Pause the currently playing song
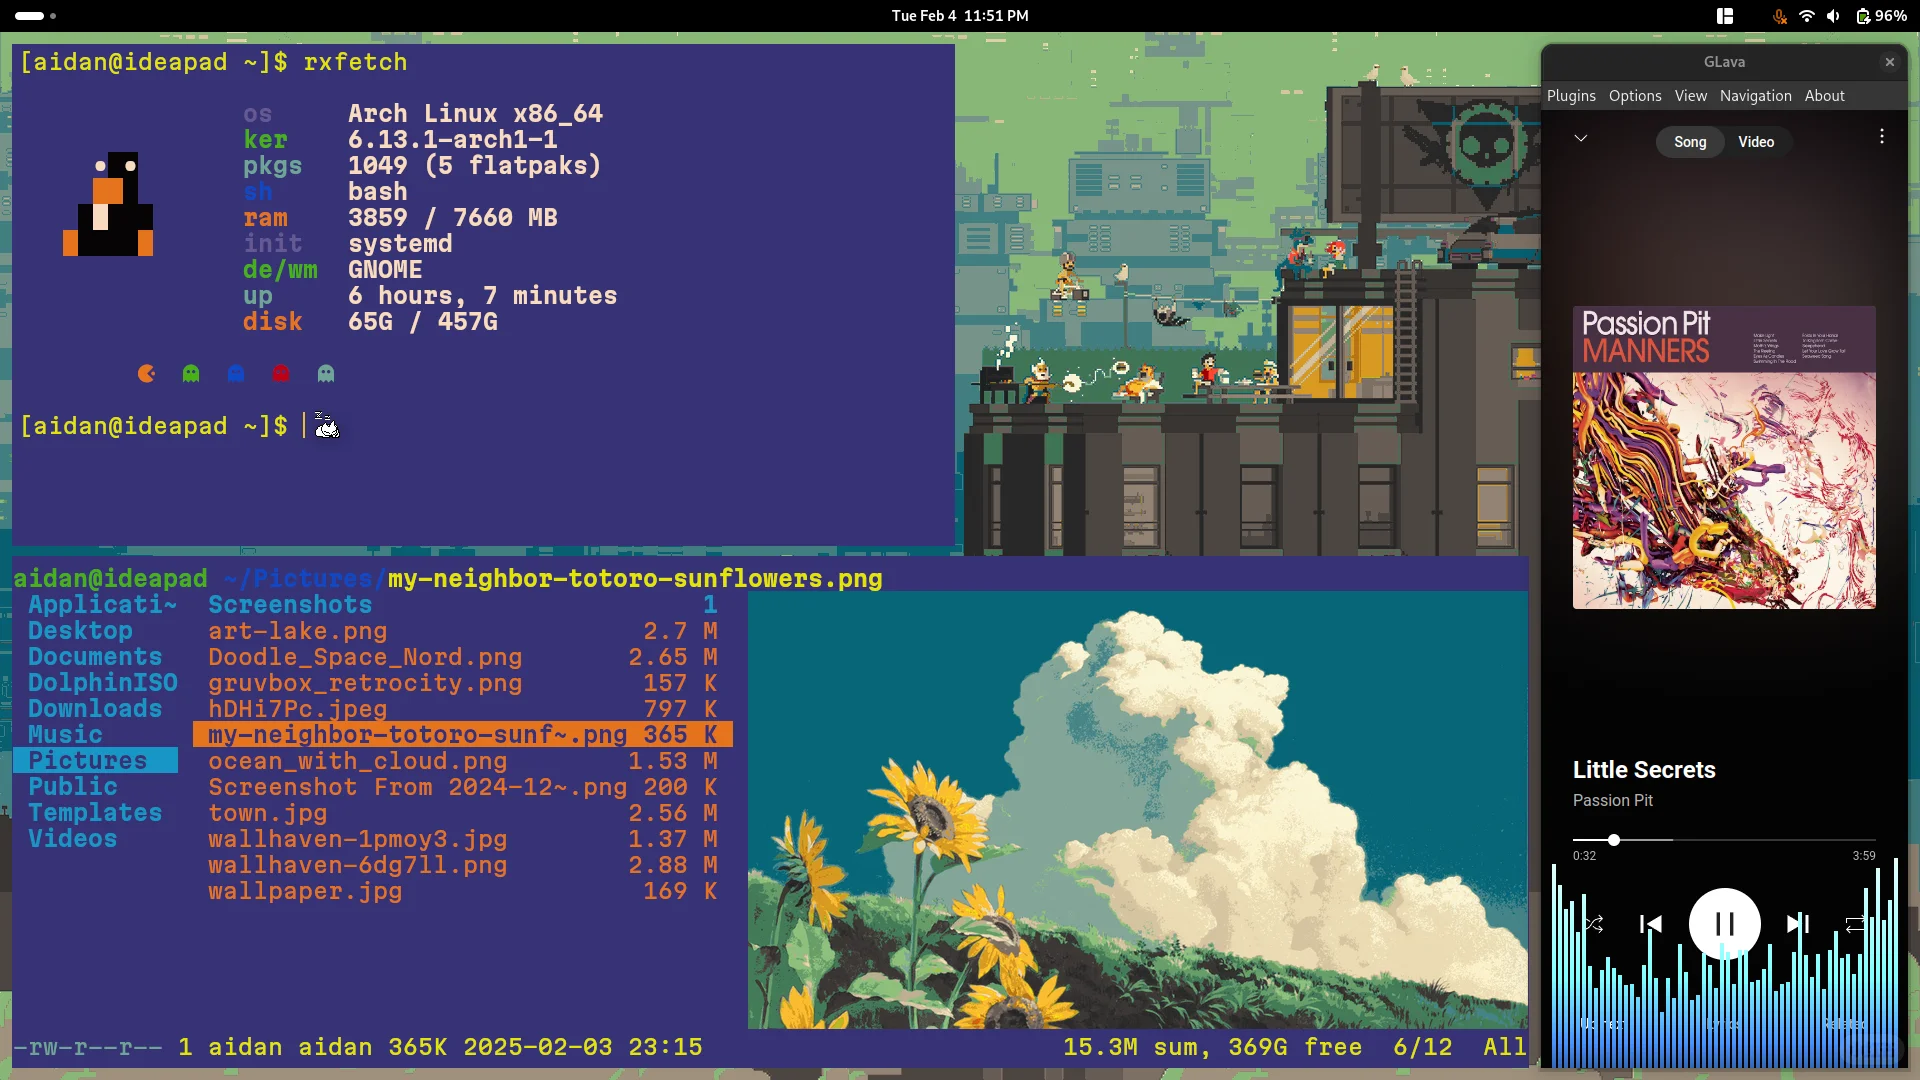This screenshot has width=1920, height=1080. tap(1725, 923)
